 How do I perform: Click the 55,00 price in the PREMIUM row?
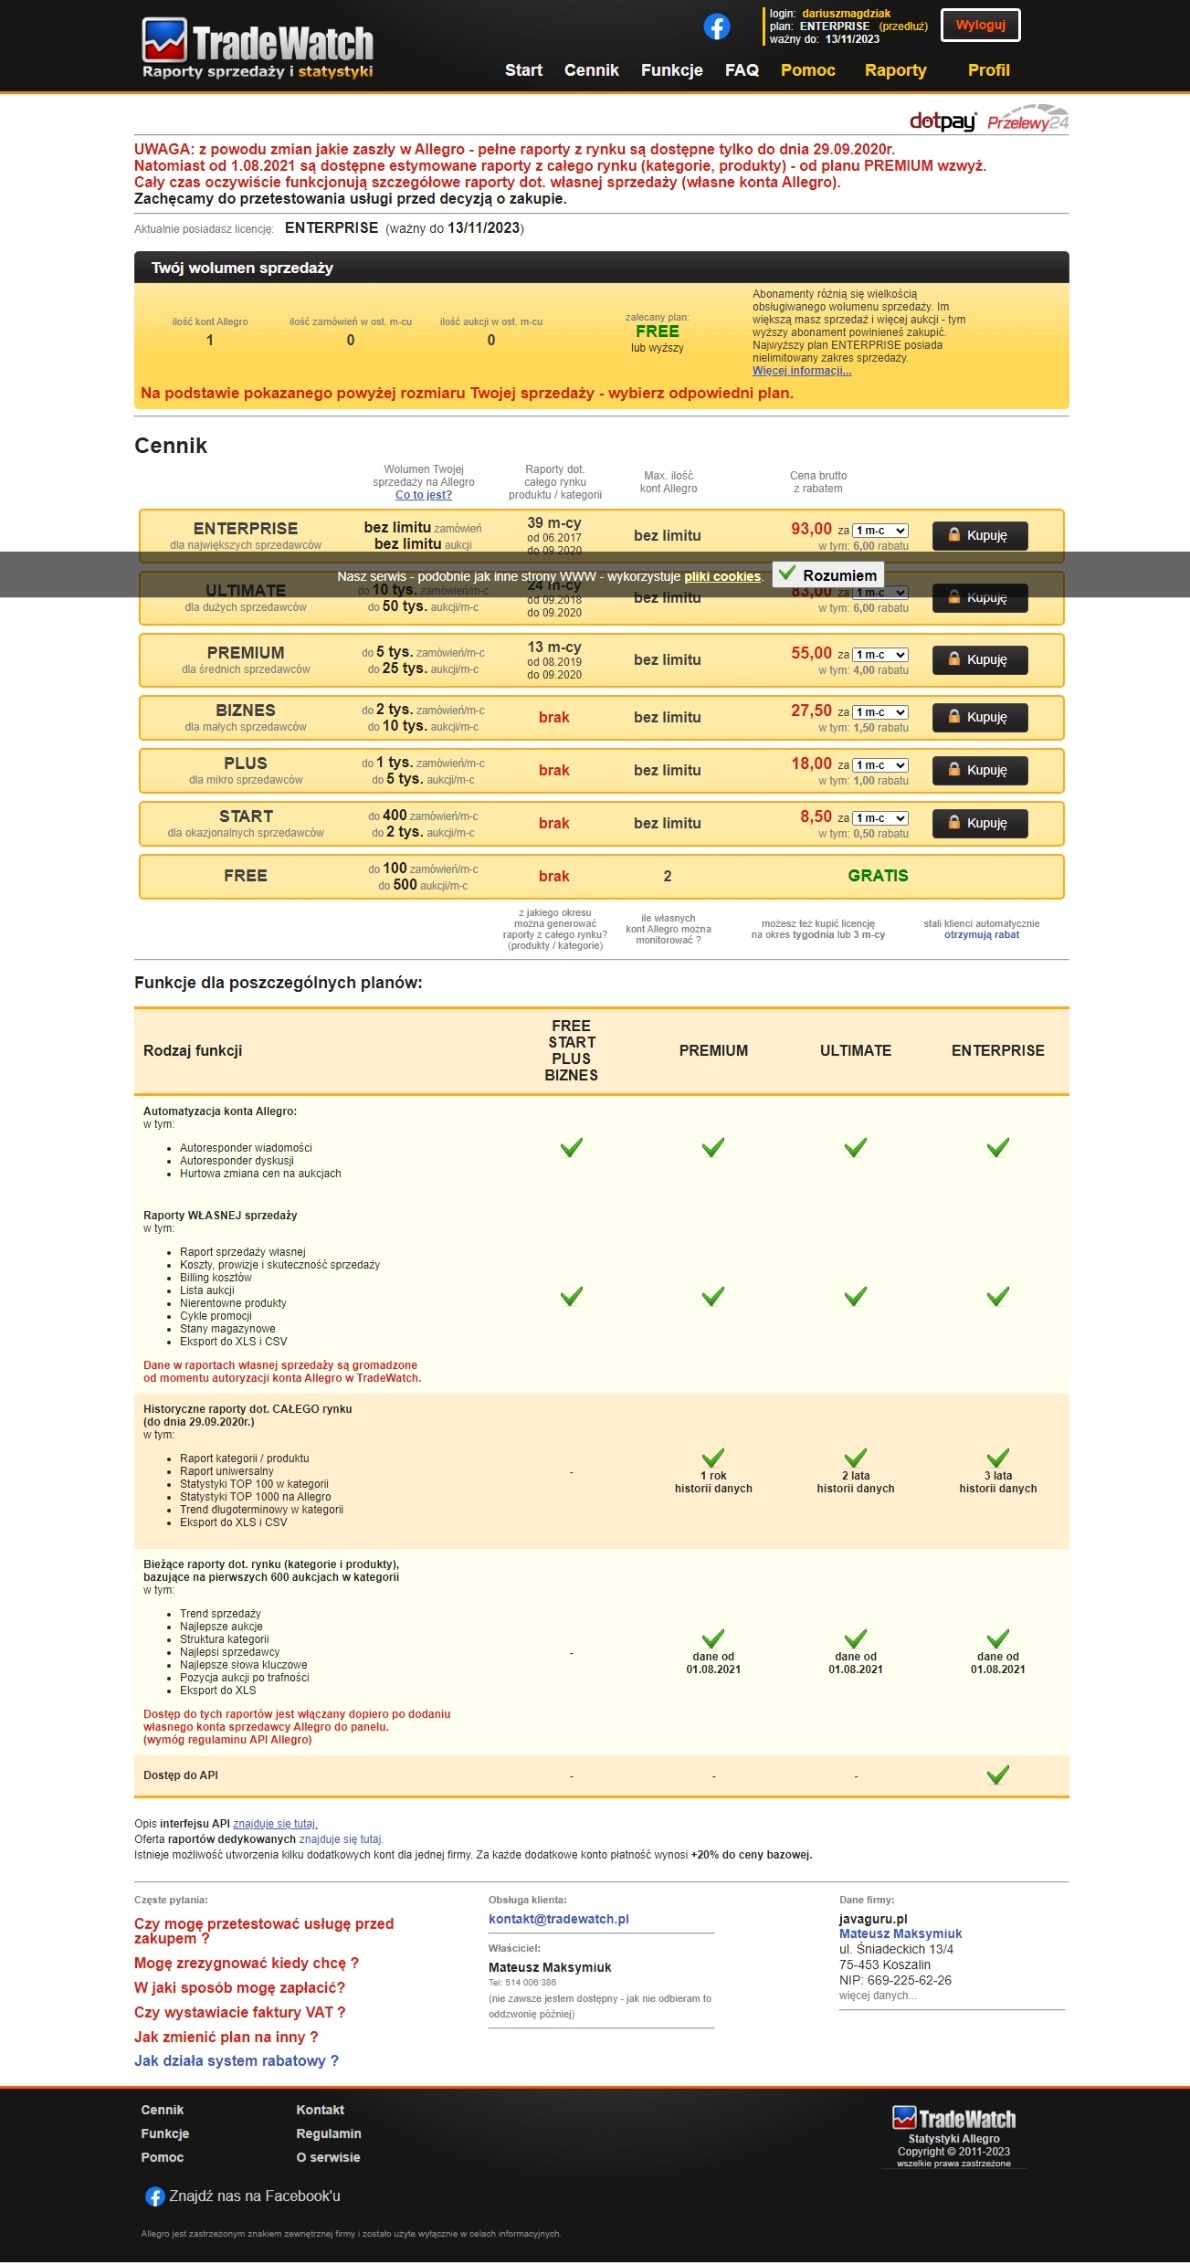coord(811,653)
